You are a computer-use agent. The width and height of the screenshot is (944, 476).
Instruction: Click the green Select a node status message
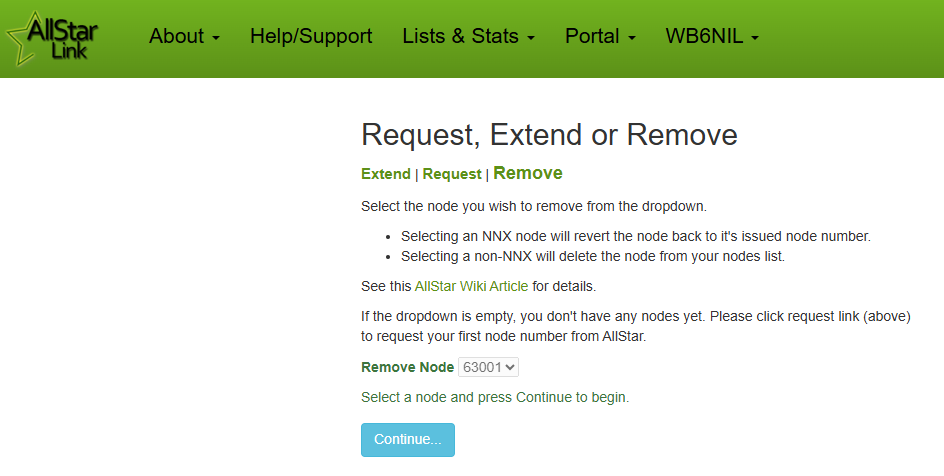coord(495,397)
